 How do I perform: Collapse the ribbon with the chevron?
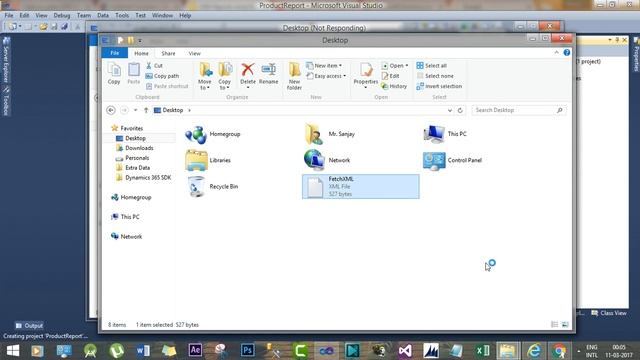click(x=556, y=53)
